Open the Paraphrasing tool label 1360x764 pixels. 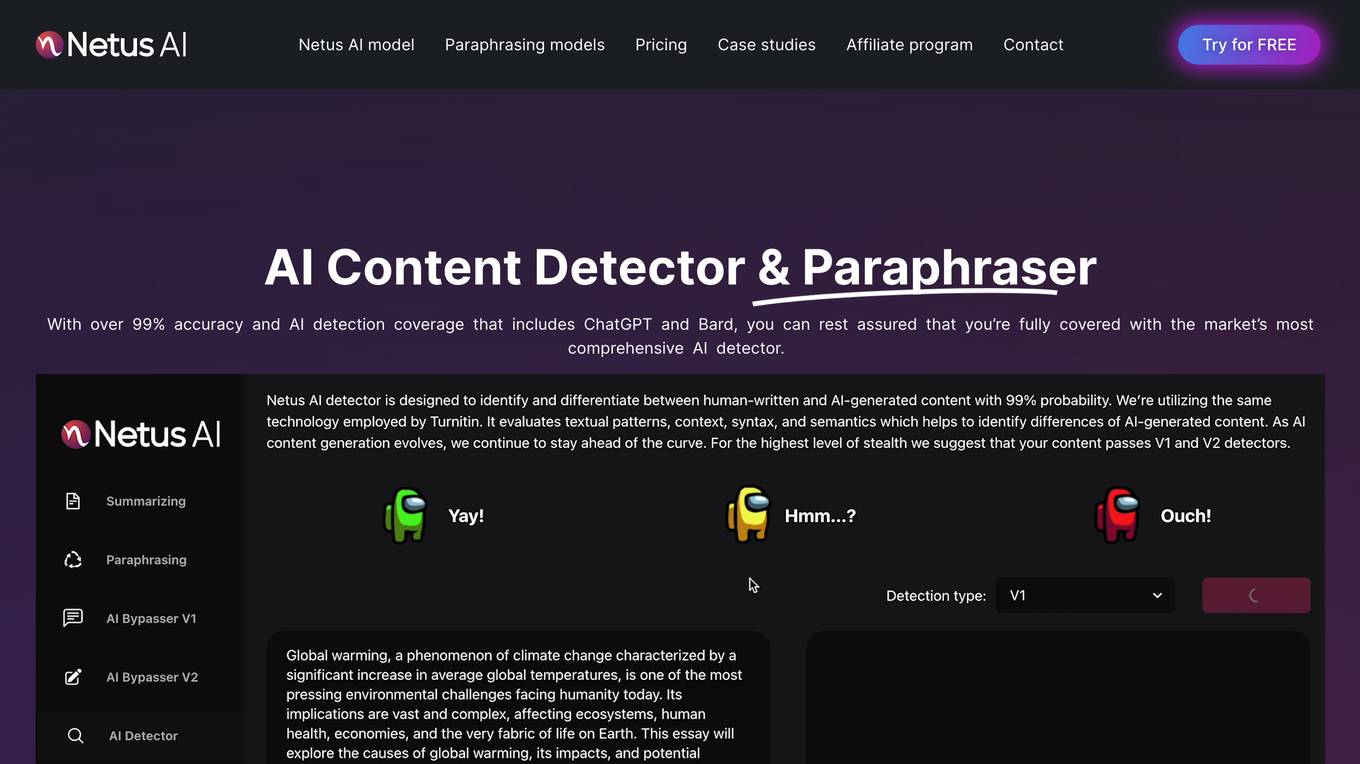[146, 560]
